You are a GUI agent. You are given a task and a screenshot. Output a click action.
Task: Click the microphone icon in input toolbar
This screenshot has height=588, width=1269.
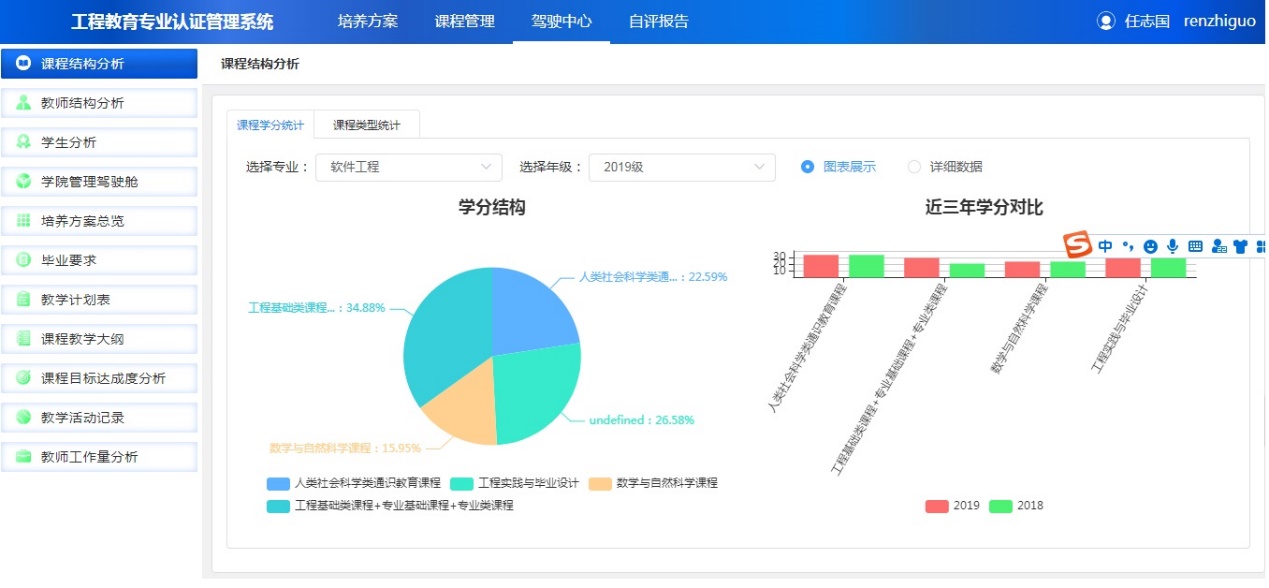1171,246
